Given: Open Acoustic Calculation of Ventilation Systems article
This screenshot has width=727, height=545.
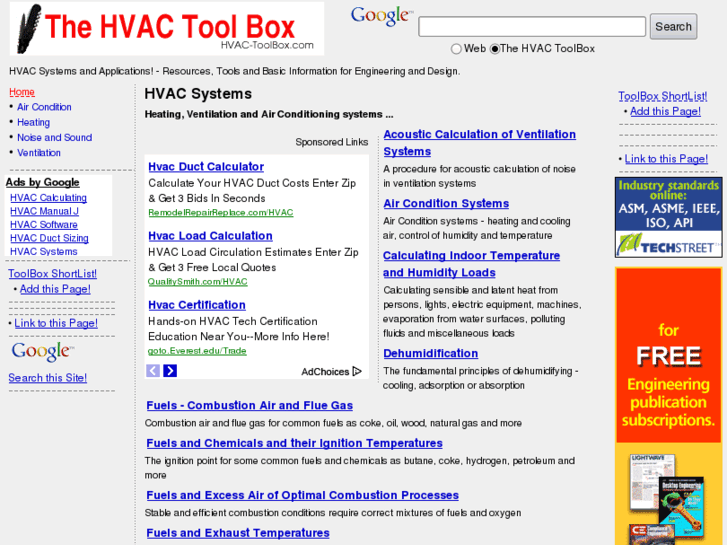Looking at the screenshot, I should click(479, 143).
